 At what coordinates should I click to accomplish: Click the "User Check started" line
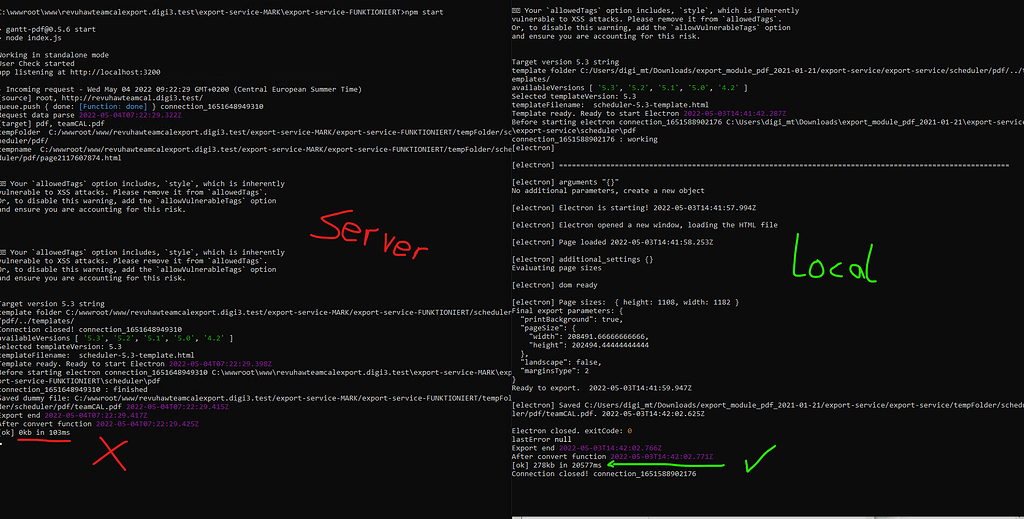click(37, 63)
